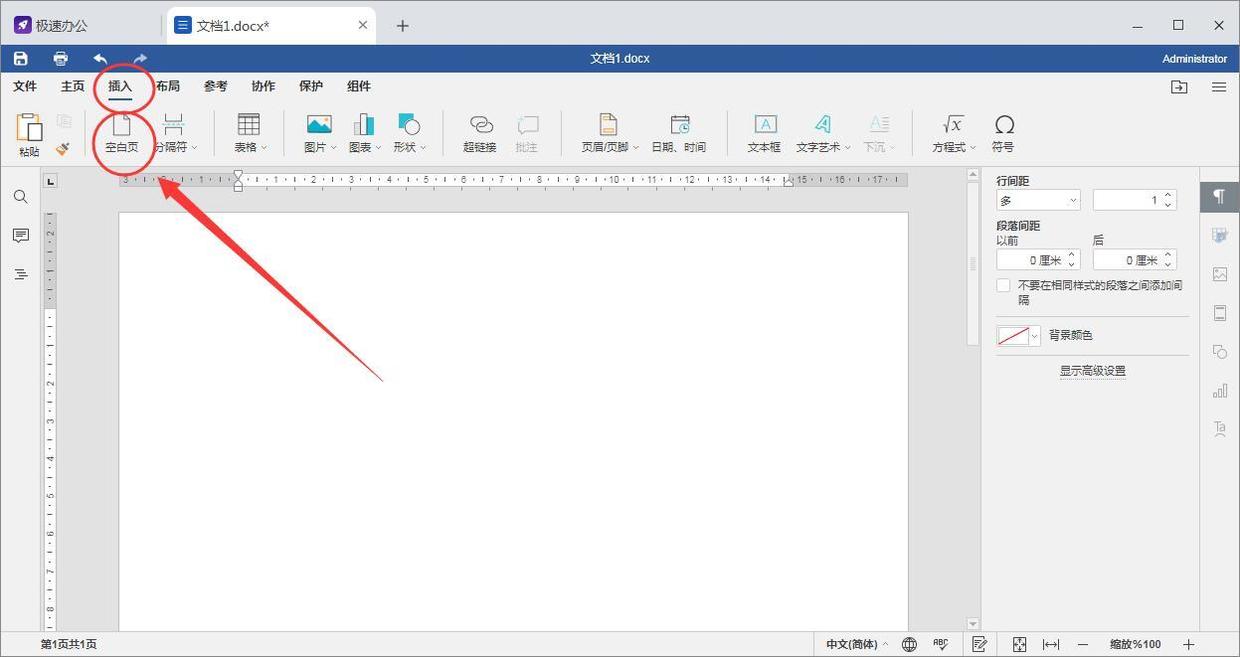Image resolution: width=1240 pixels, height=657 pixels.
Task: Click the 缩放%100 zoom label
Action: coord(1135,644)
